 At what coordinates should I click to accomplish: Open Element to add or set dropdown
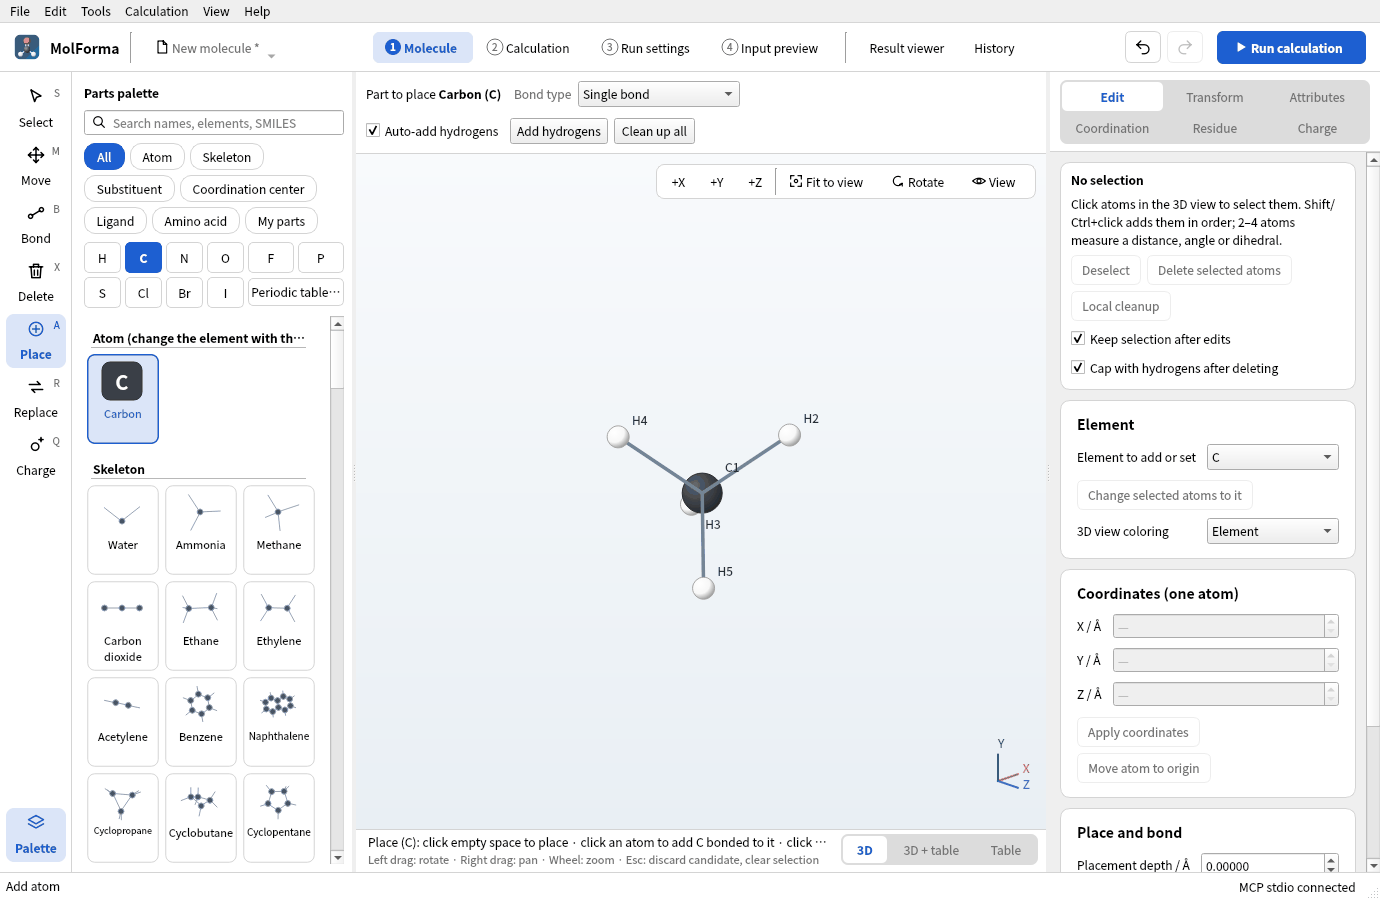pyautogui.click(x=1273, y=457)
